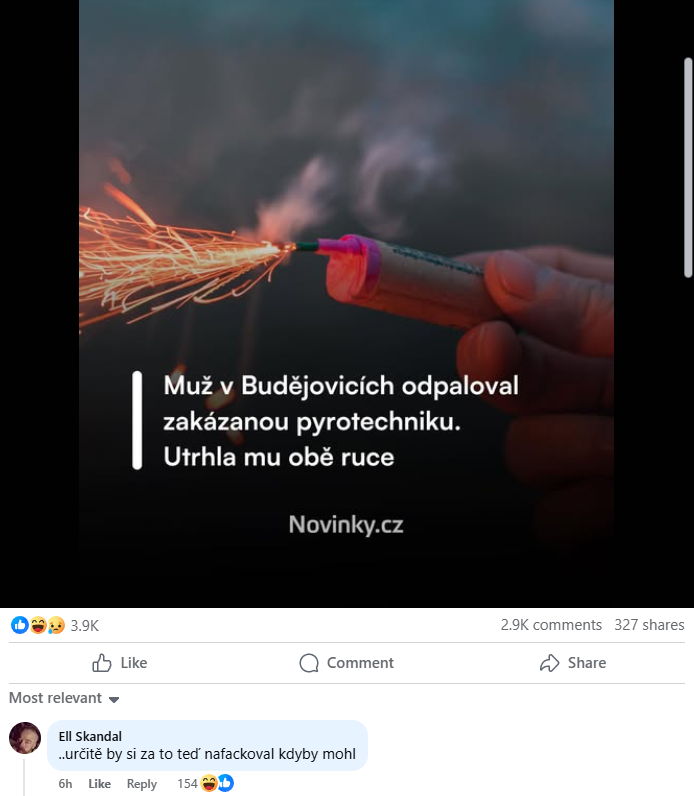Open the Ell Skandal profile name link
This screenshot has height=796, width=694.
(x=90, y=736)
